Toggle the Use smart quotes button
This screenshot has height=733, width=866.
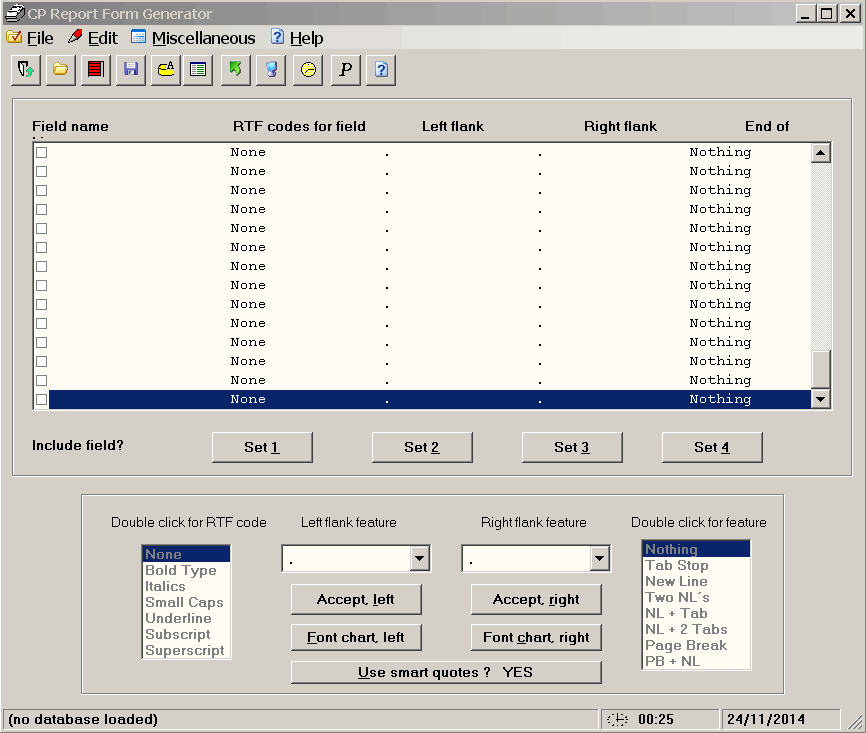446,672
